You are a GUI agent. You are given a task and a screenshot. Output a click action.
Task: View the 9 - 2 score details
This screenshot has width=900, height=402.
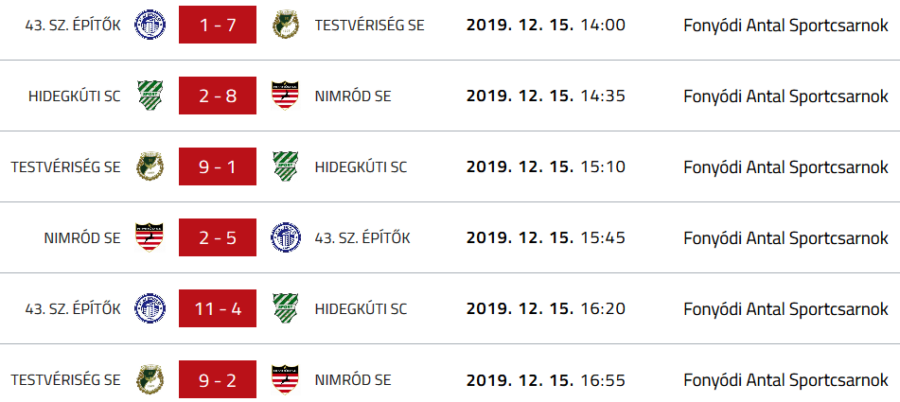pyautogui.click(x=217, y=380)
